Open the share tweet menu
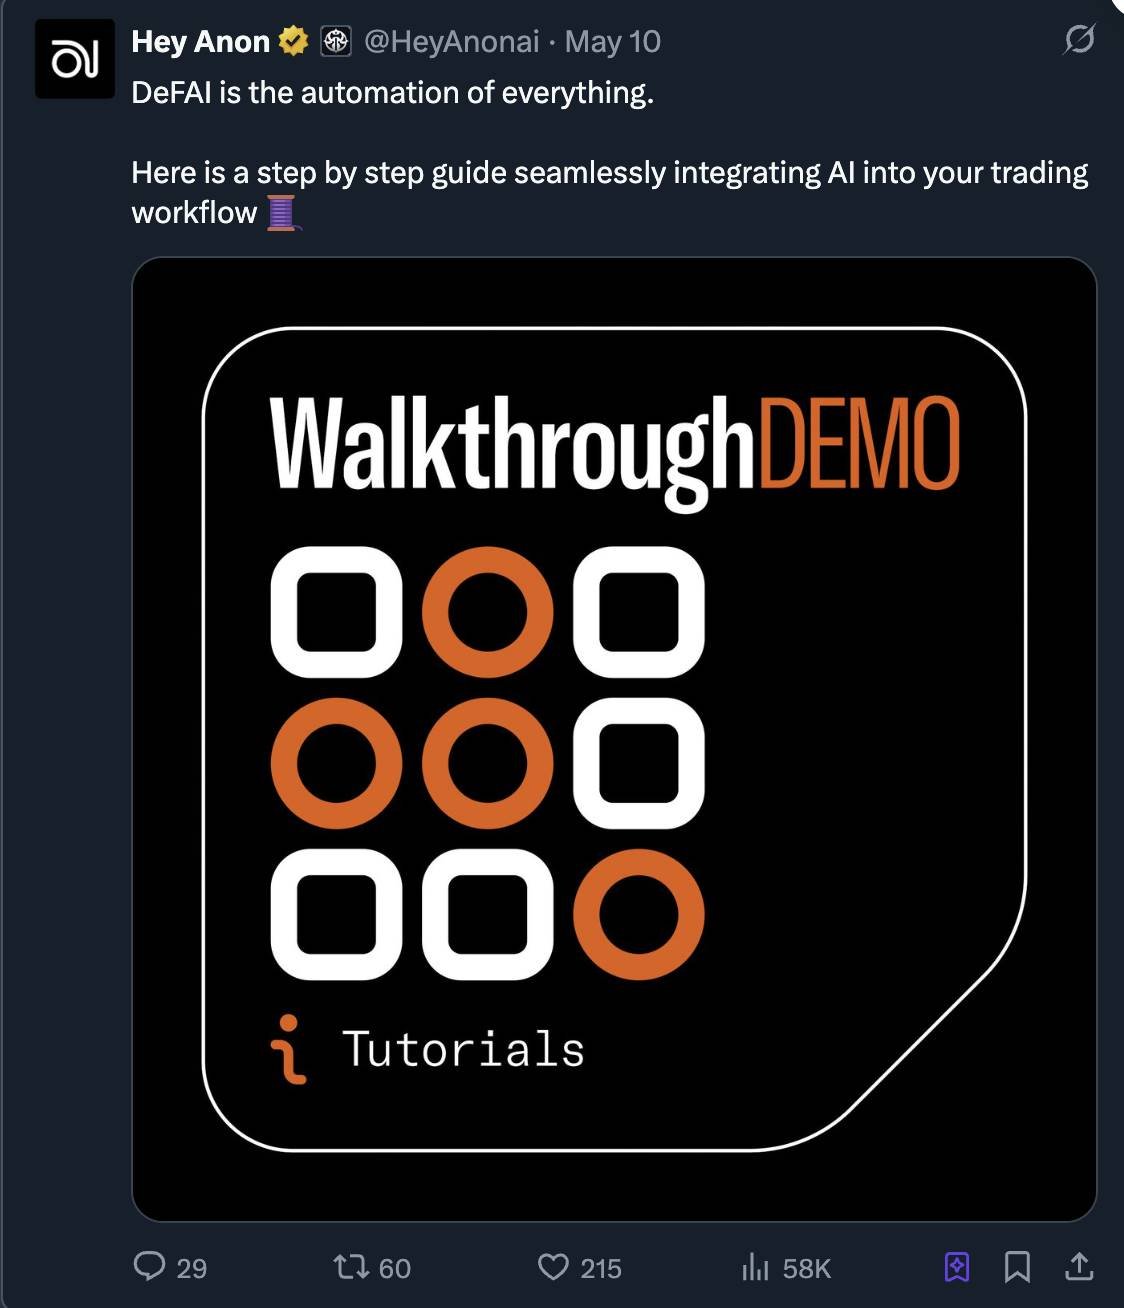 [1079, 1267]
